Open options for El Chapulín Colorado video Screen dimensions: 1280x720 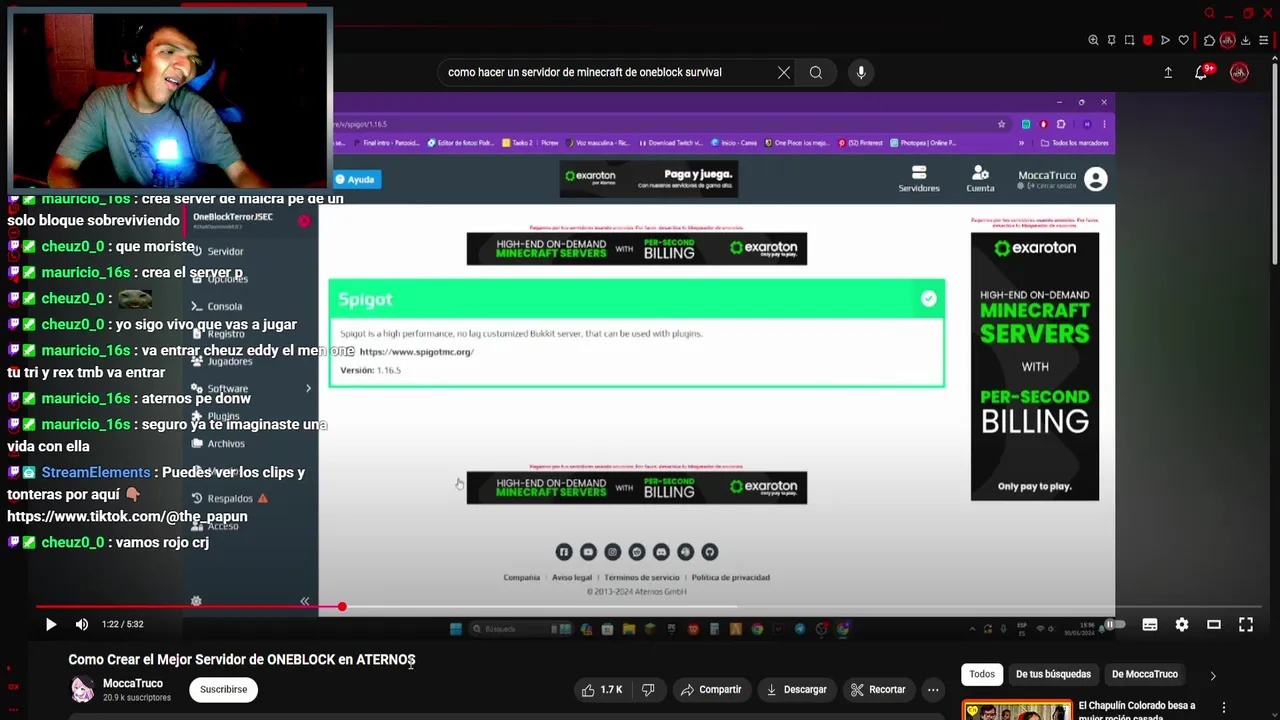1223,708
